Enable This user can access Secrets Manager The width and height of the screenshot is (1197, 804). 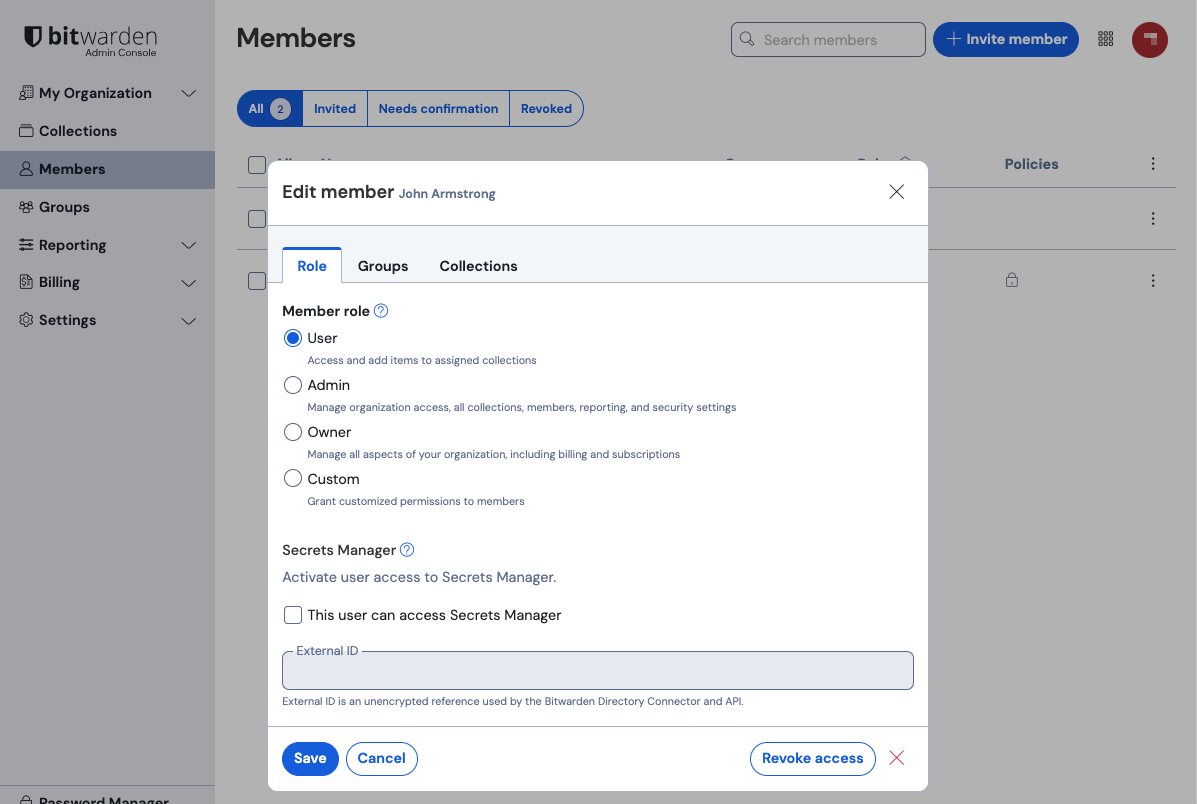(x=293, y=614)
